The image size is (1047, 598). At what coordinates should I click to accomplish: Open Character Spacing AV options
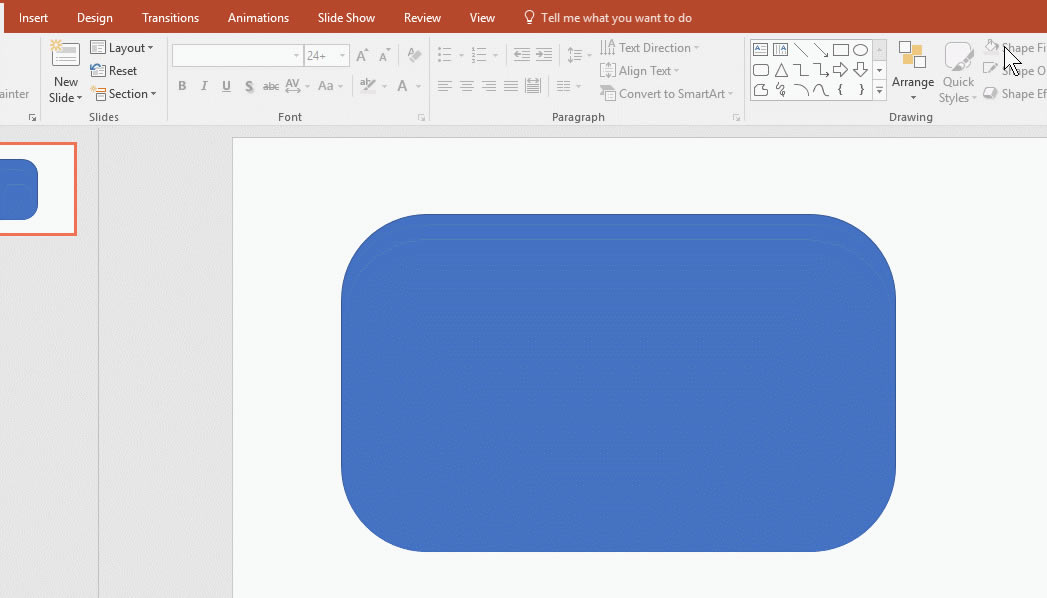click(296, 86)
